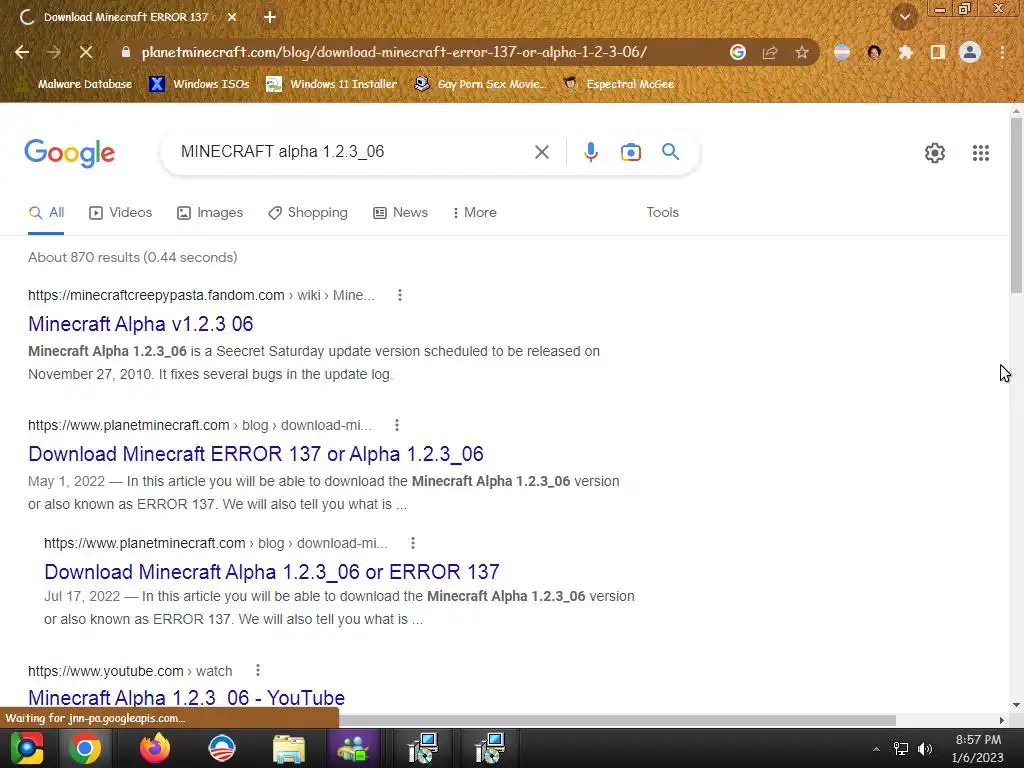Search by image with the camera icon

(631, 152)
